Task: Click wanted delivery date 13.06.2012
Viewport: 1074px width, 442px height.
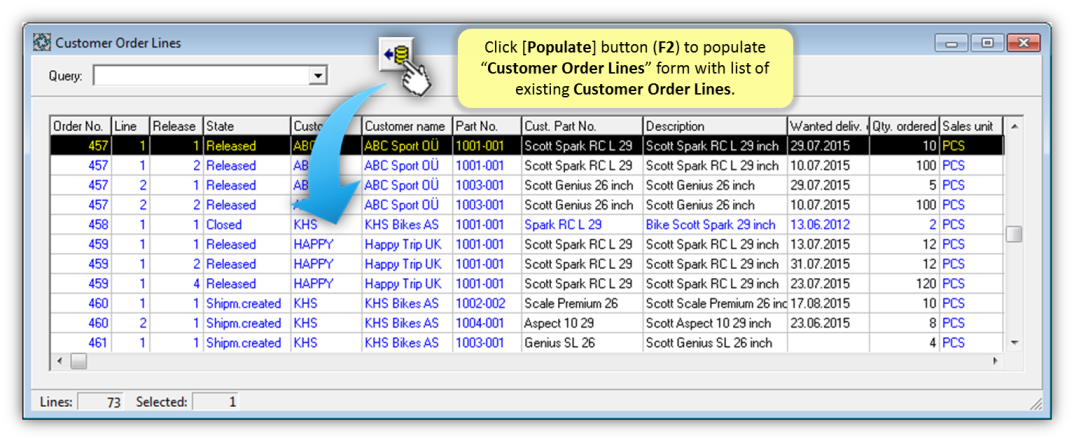Action: point(828,224)
